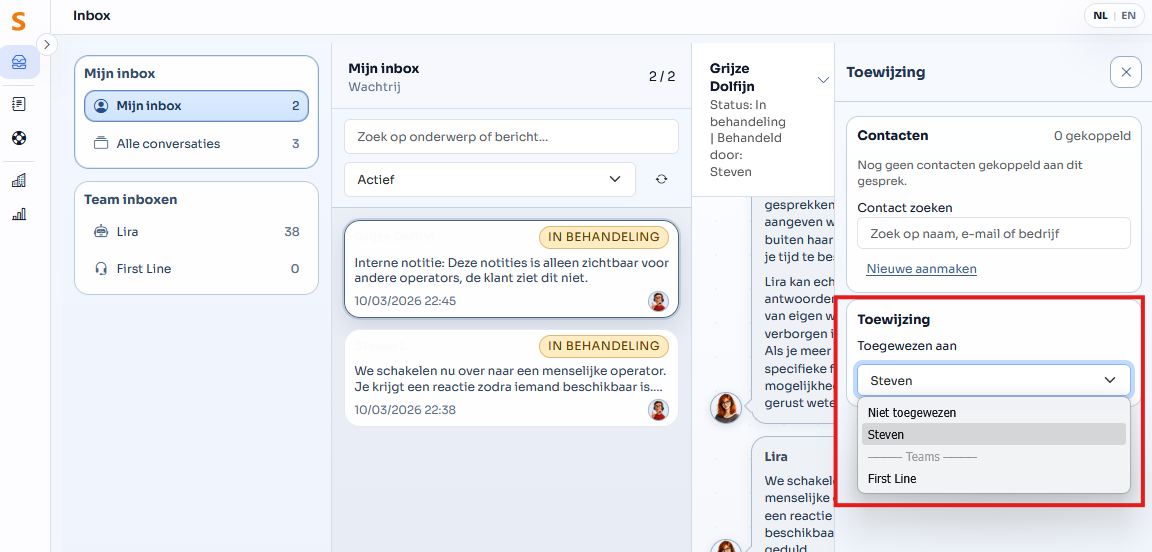
Task: Open the lifebuoy support icon in the sidebar
Action: (x=19, y=137)
